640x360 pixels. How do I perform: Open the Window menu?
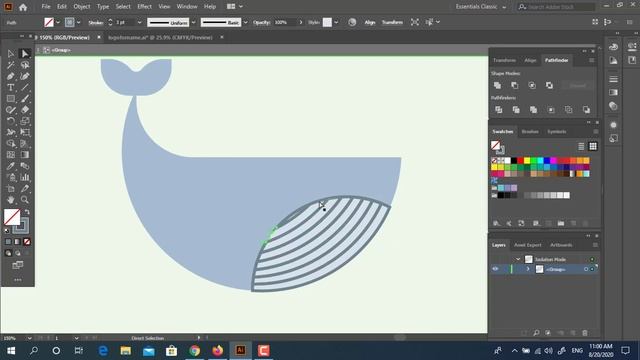pos(187,7)
